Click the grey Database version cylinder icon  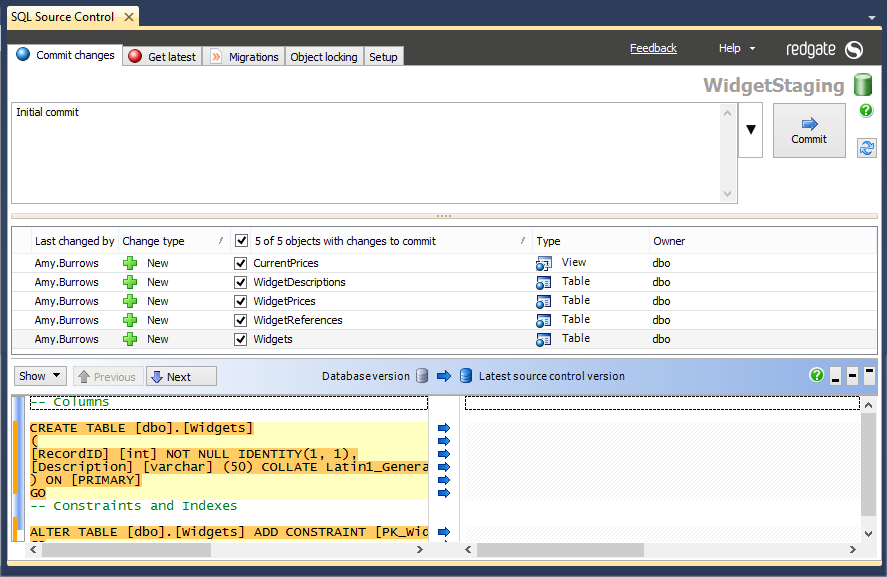(422, 376)
